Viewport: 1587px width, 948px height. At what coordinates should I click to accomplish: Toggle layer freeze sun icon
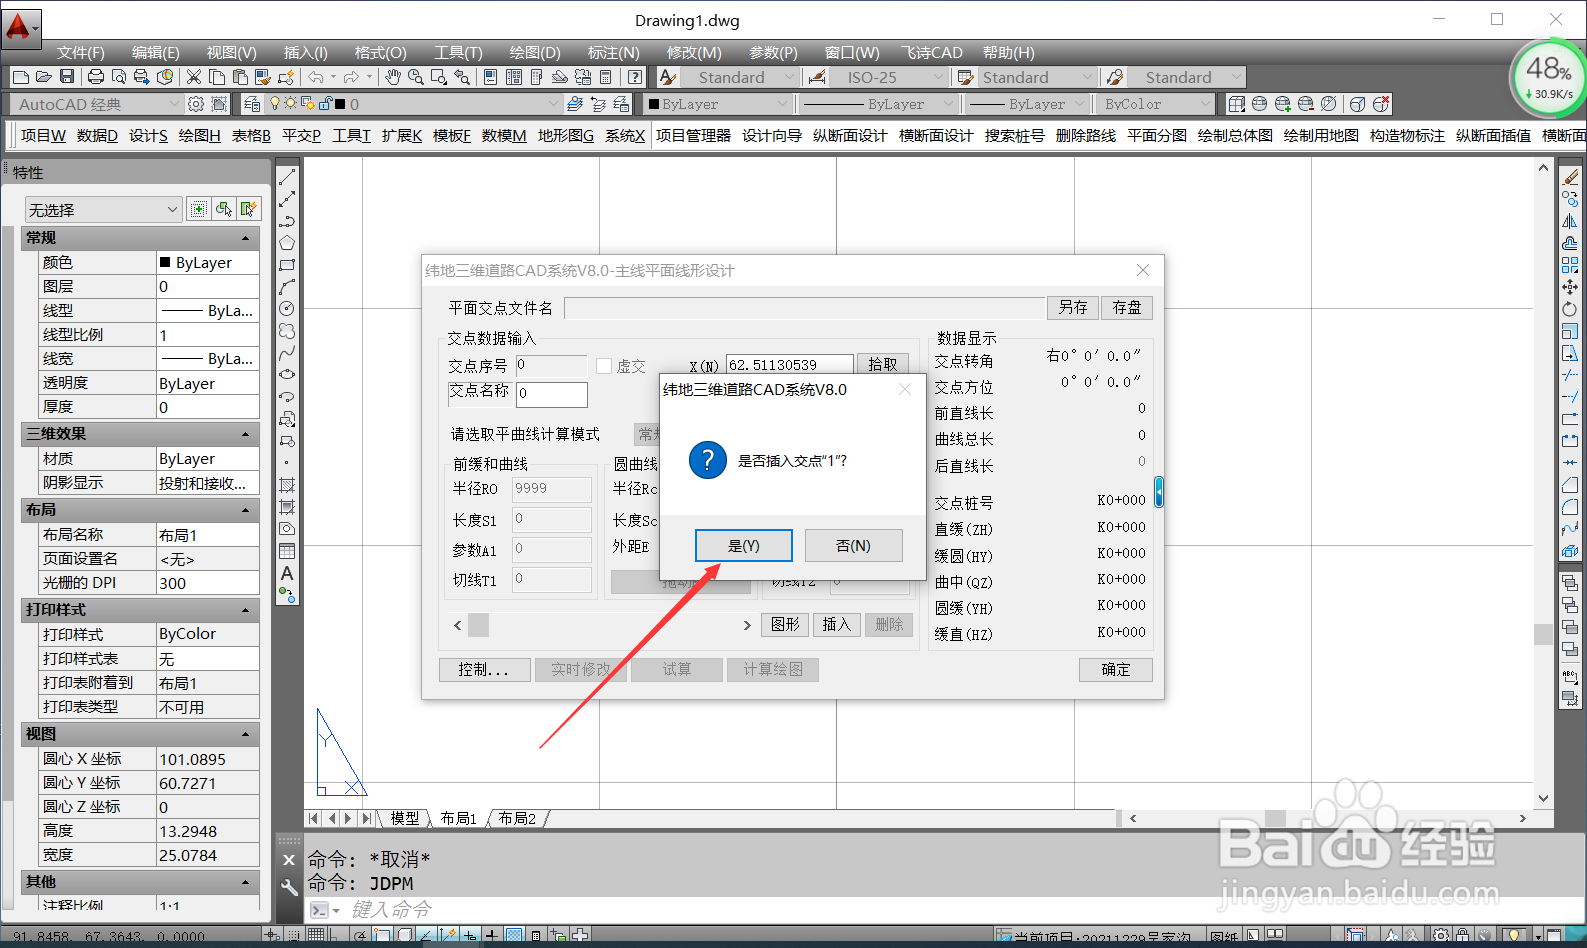point(291,104)
